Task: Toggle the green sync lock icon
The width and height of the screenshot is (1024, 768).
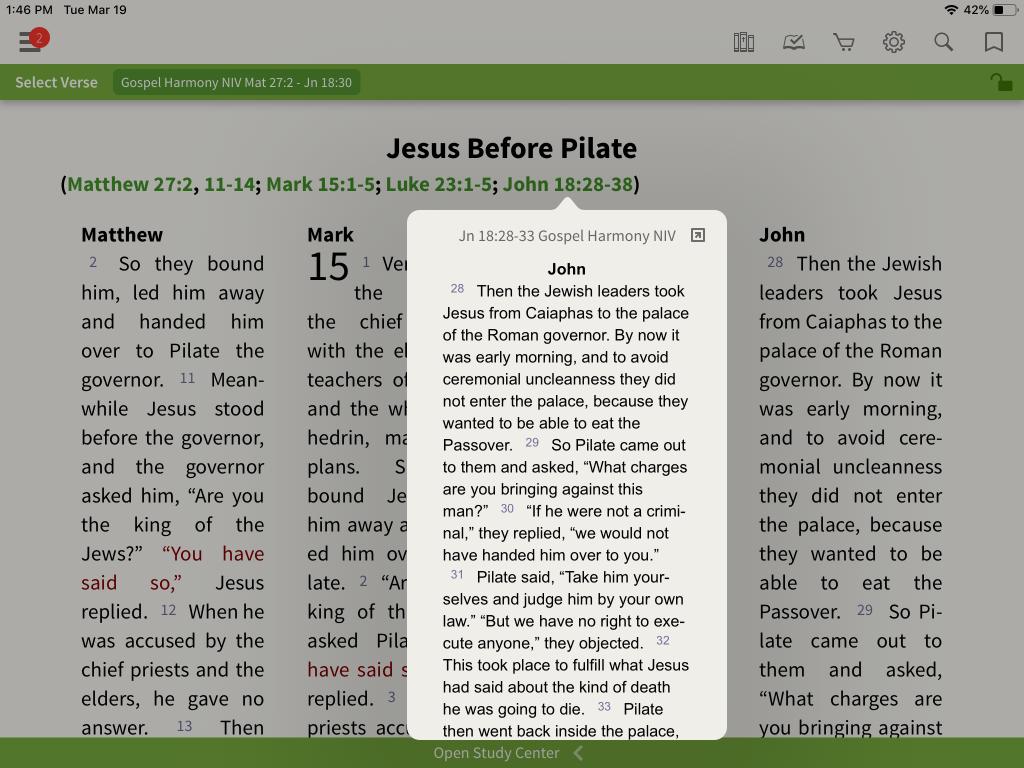Action: coord(1000,82)
